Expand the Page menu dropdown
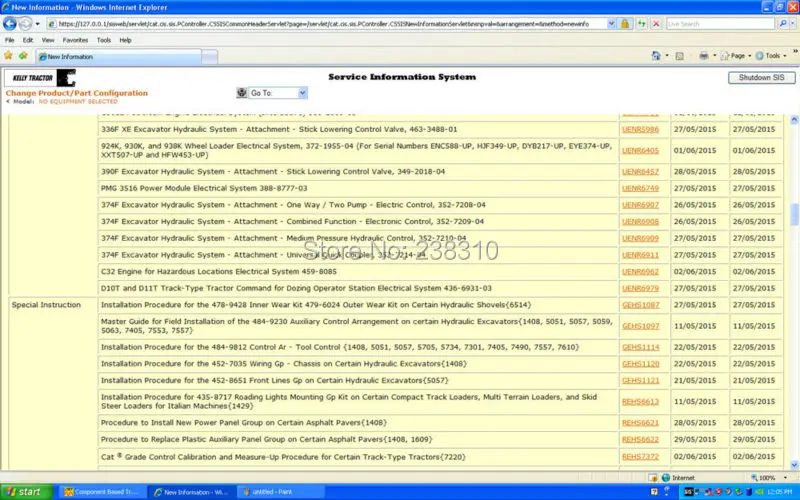 737,56
